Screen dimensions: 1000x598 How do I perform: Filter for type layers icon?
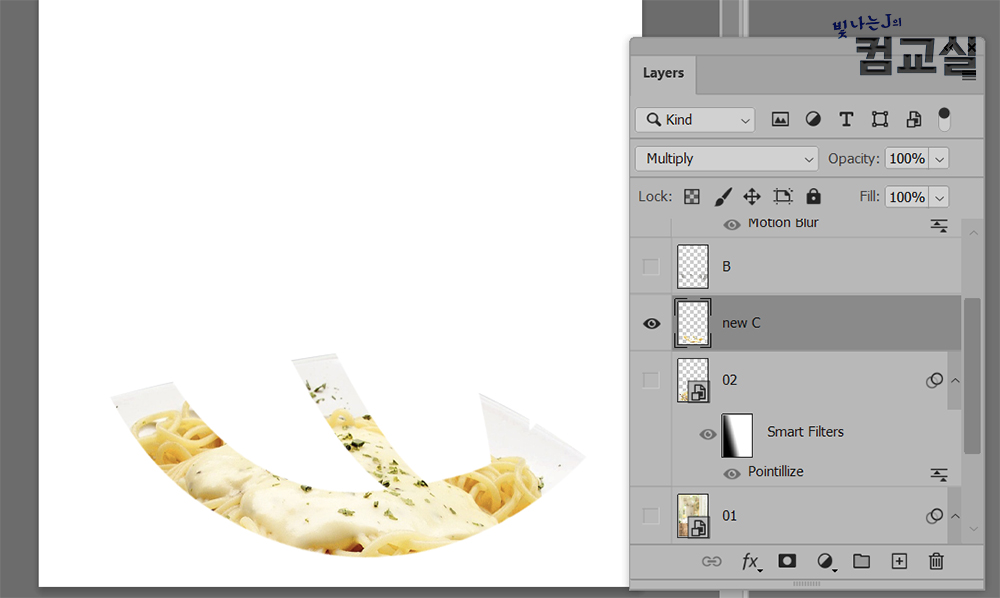(x=846, y=119)
